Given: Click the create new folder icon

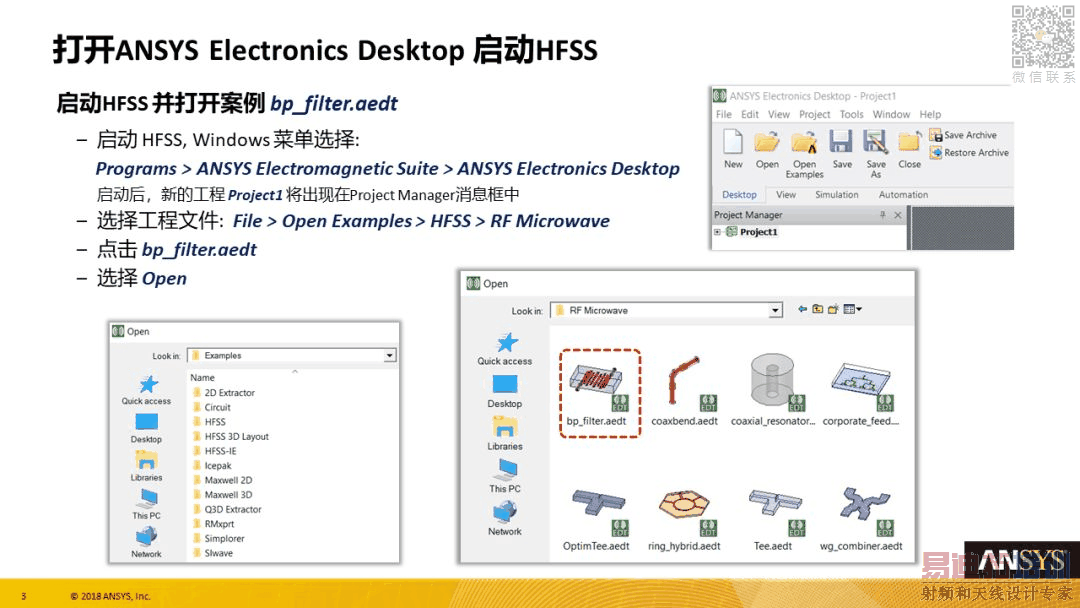Looking at the screenshot, I should (833, 309).
